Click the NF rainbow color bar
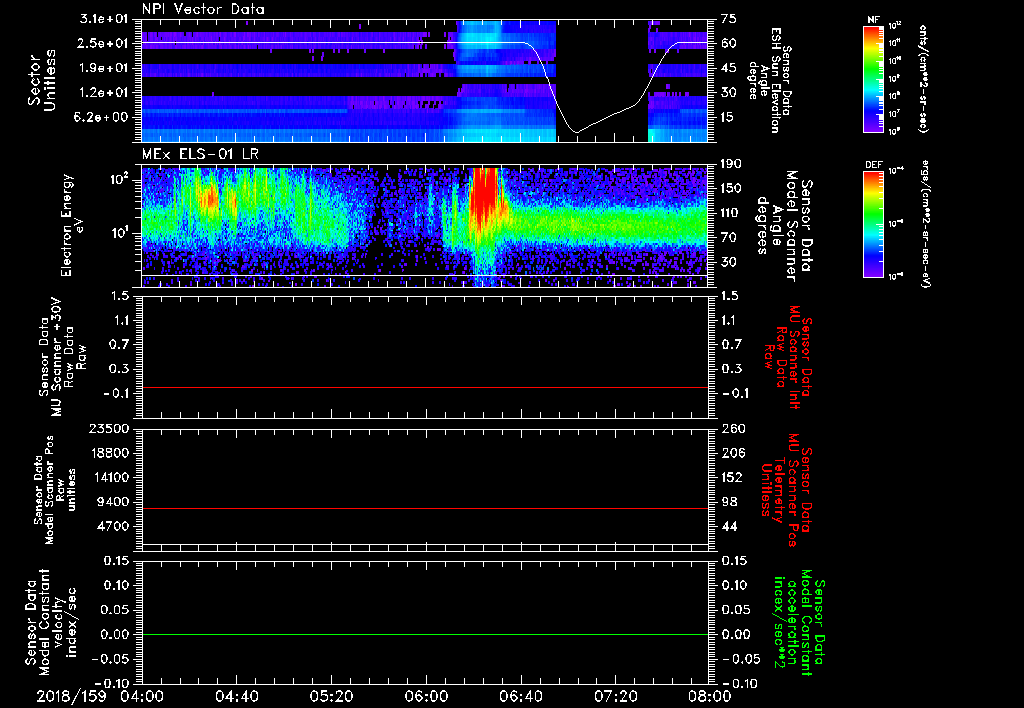This screenshot has width=1024, height=708. pyautogui.click(x=873, y=78)
